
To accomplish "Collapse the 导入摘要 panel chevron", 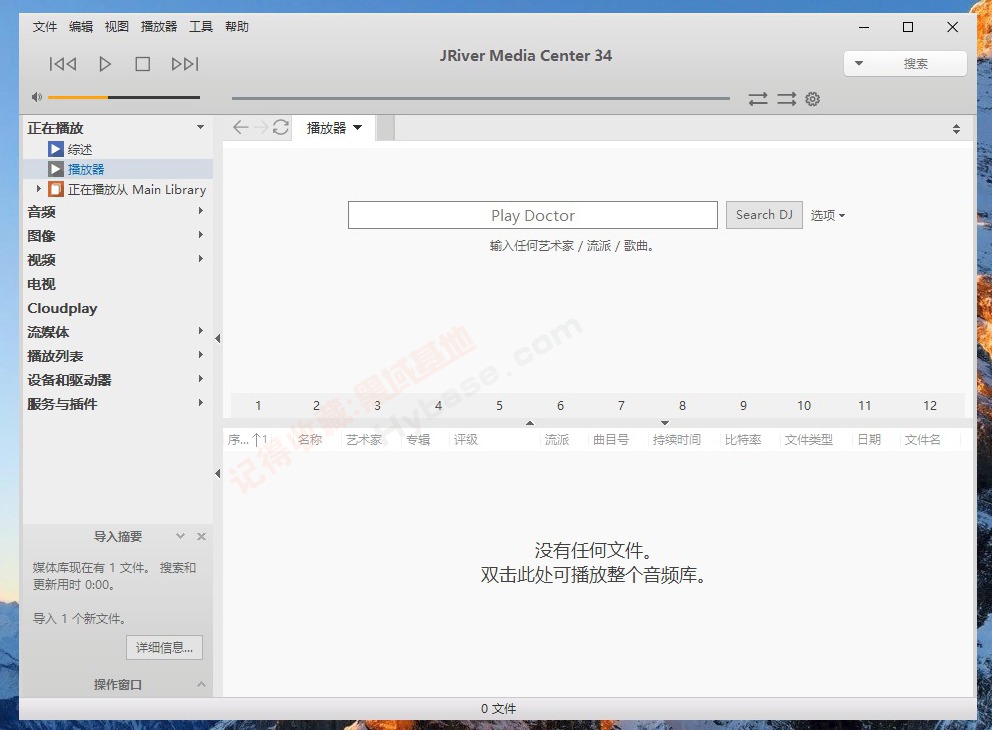I will point(180,536).
